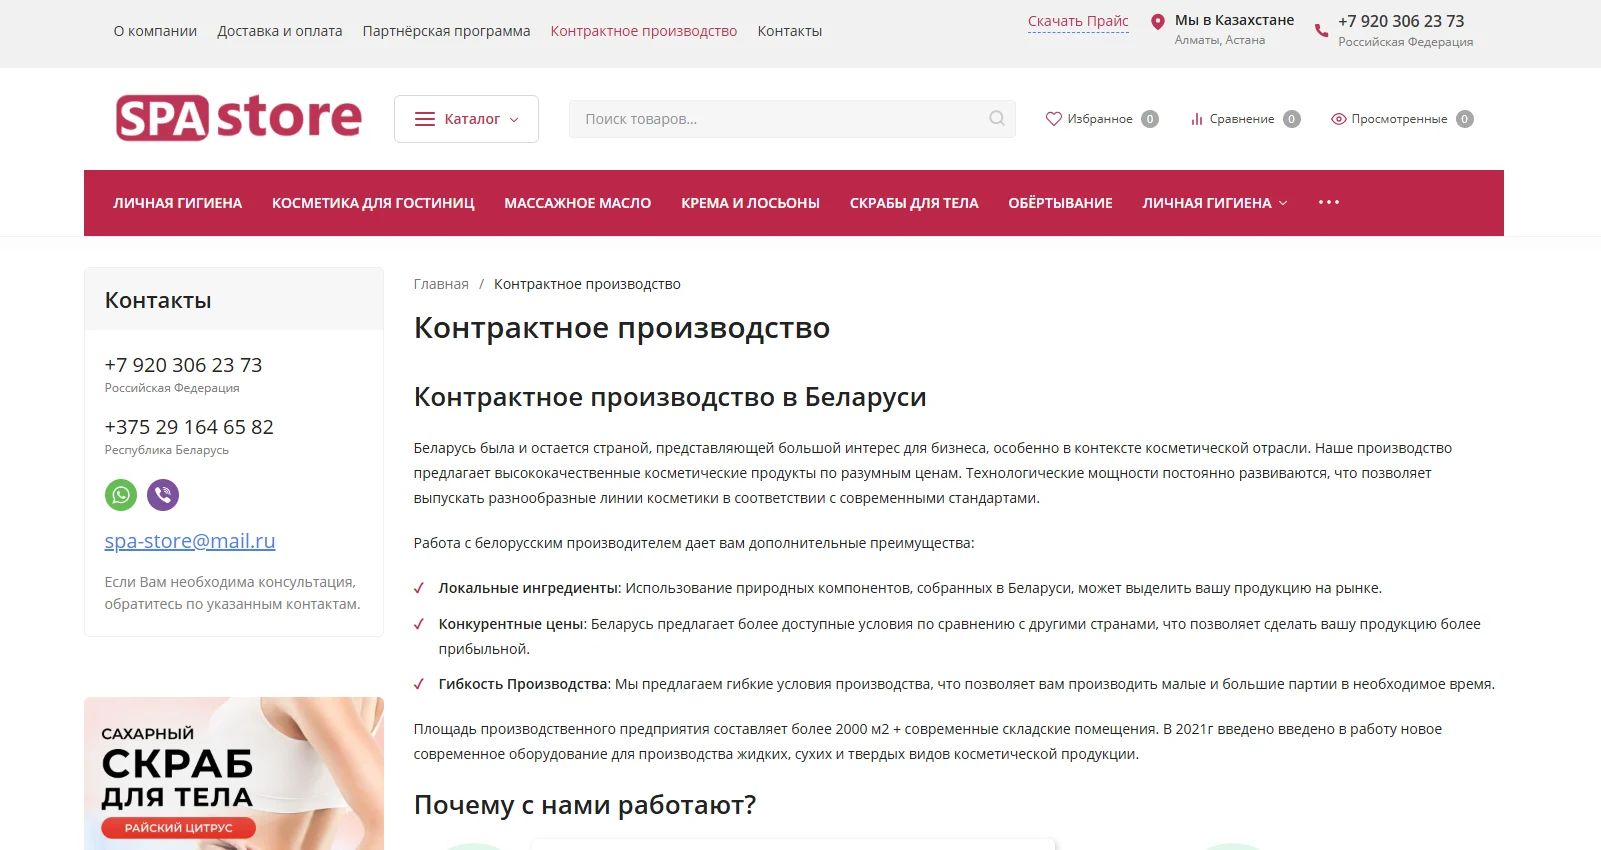The width and height of the screenshot is (1601, 850).
Task: Open Просмотренные viewed items
Action: [x=1402, y=119]
